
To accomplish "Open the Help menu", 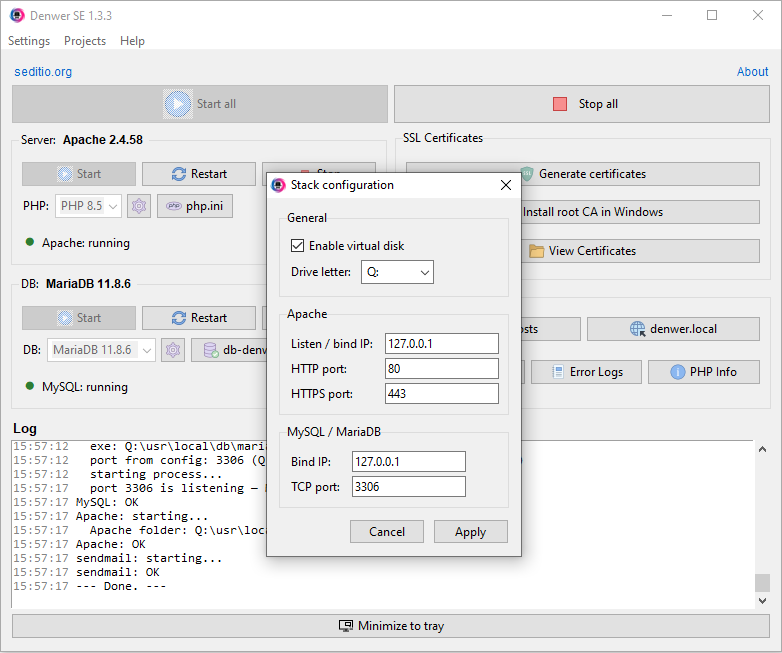I will click(x=132, y=41).
